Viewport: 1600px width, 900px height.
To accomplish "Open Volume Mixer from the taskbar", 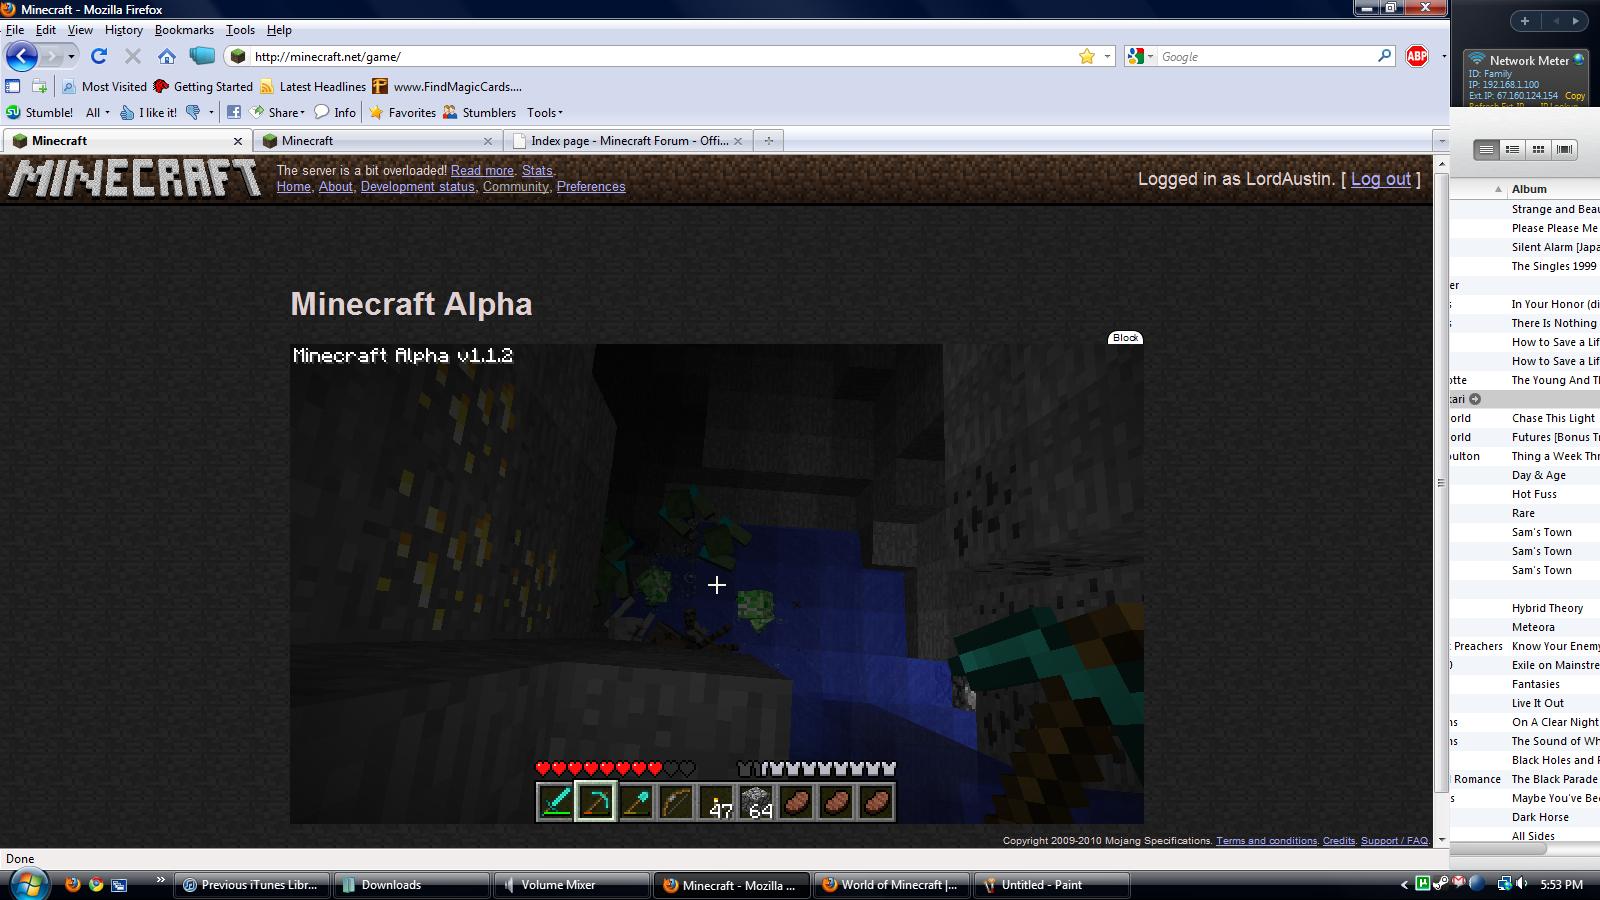I will coord(573,885).
